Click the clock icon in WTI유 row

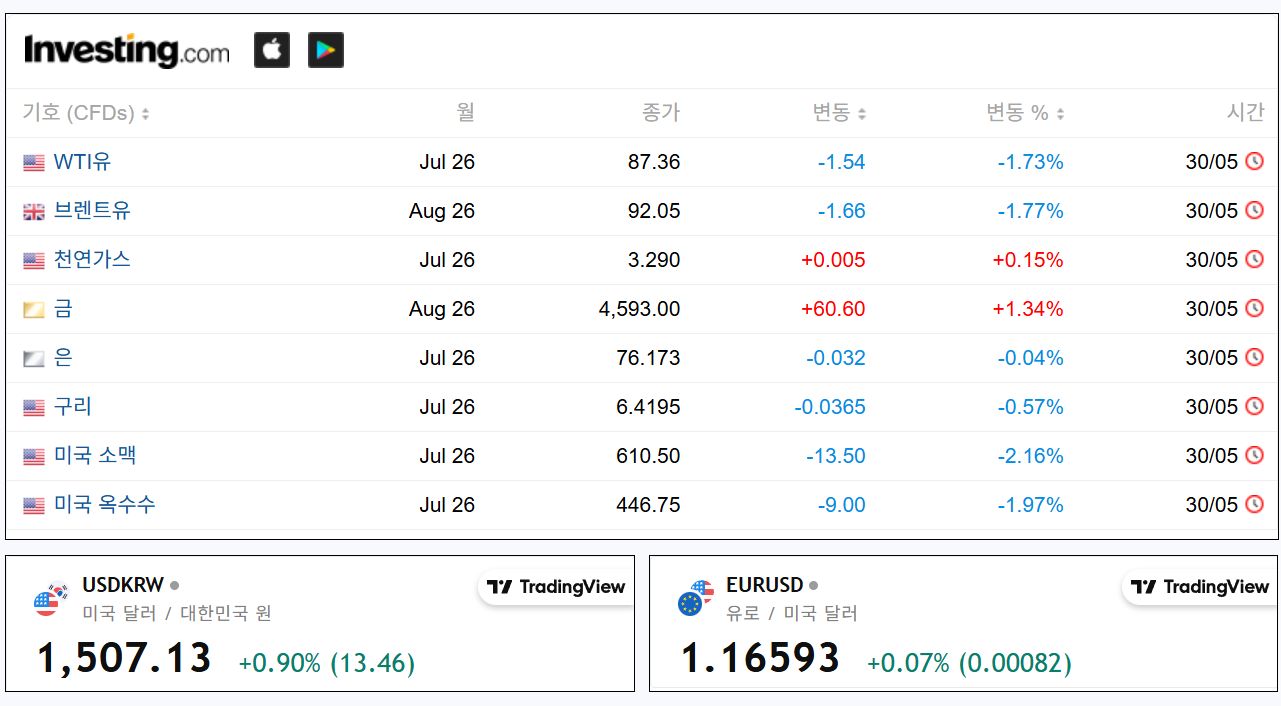pos(1254,161)
